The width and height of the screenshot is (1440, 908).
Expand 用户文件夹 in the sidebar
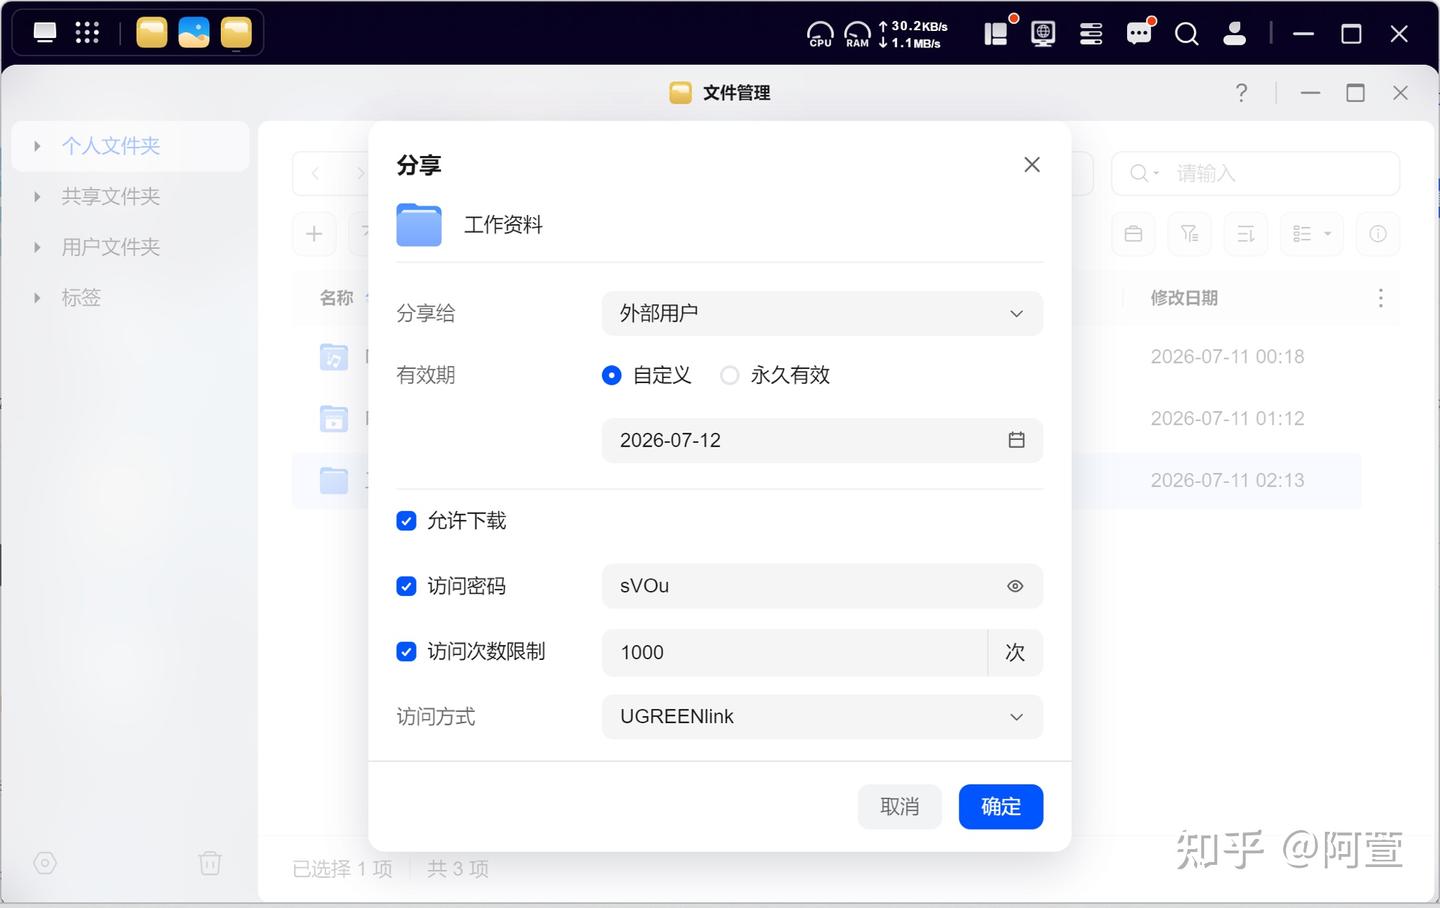tap(37, 247)
